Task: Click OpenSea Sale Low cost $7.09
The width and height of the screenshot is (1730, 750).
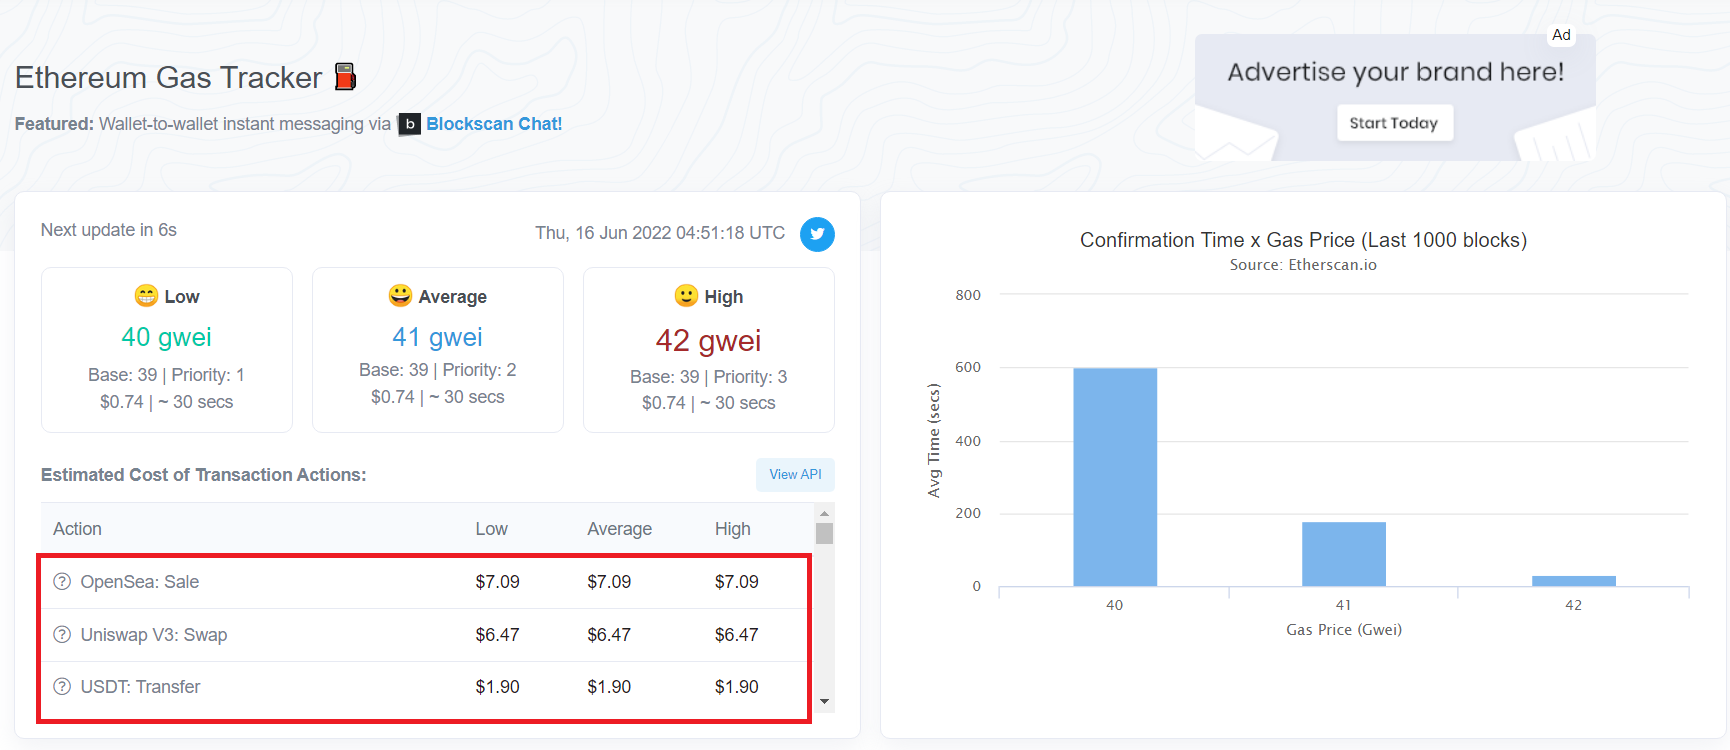Action: pyautogui.click(x=498, y=582)
